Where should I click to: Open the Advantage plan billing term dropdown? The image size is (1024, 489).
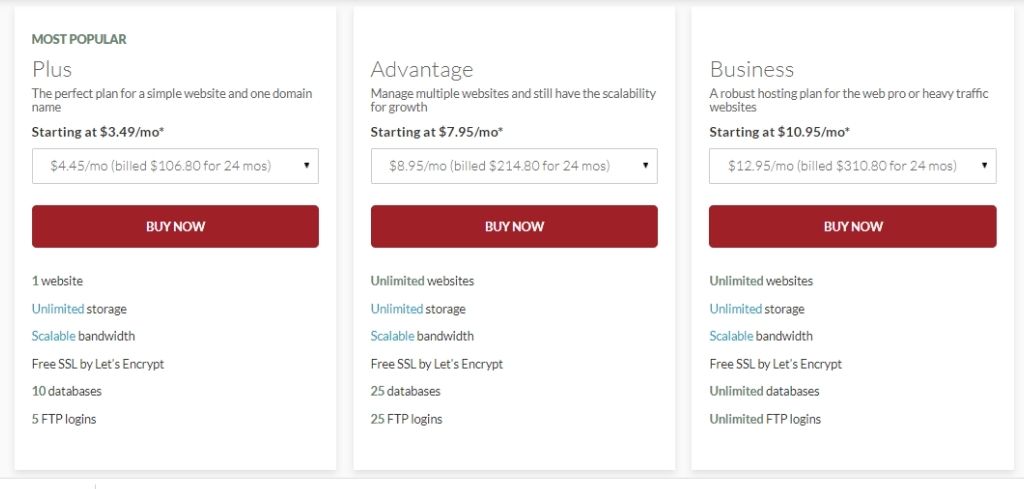[x=514, y=166]
